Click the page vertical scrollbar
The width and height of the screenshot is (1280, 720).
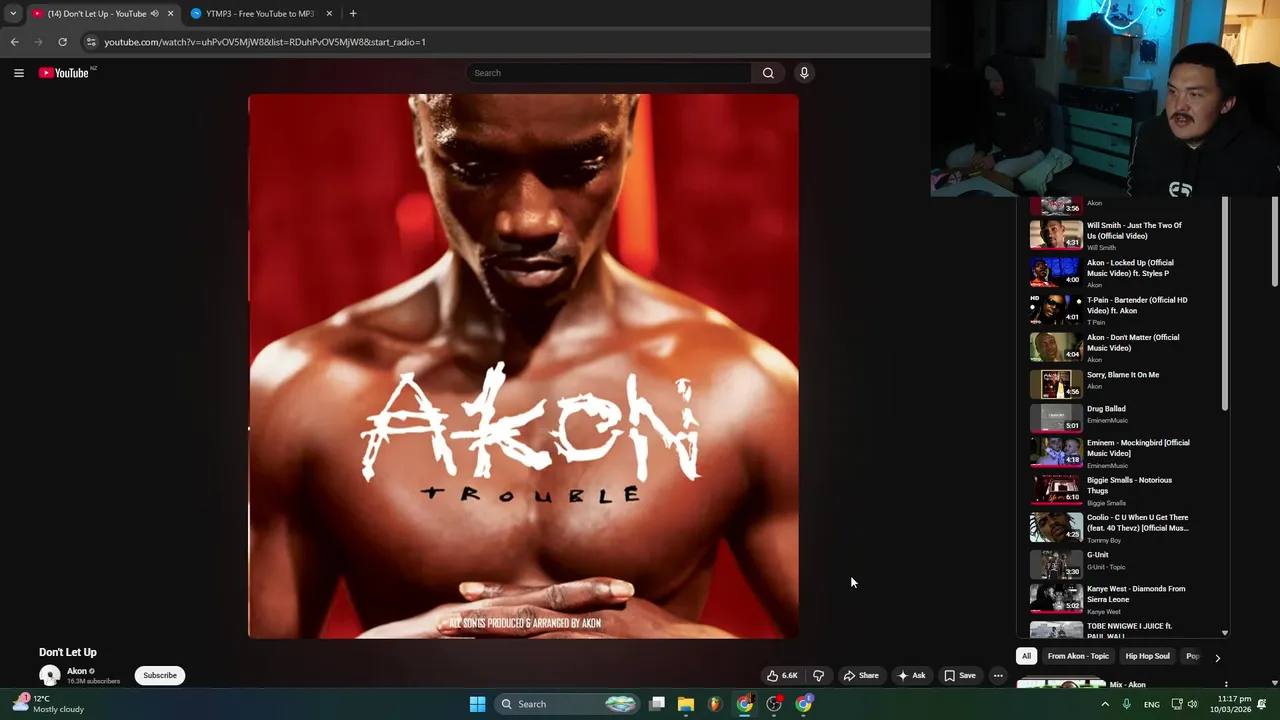point(1275,240)
